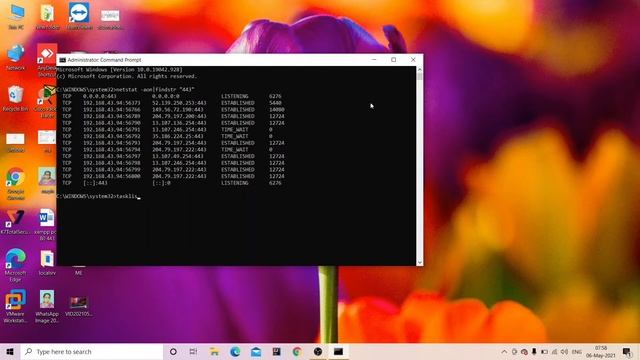640x360 pixels.
Task: Open notification action center
Action: click(627, 351)
